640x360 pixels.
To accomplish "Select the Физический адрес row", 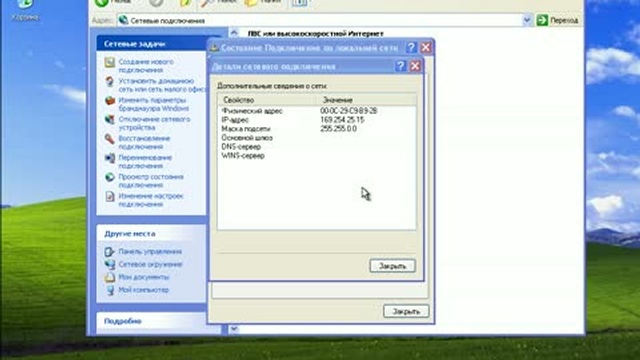I will (317, 111).
